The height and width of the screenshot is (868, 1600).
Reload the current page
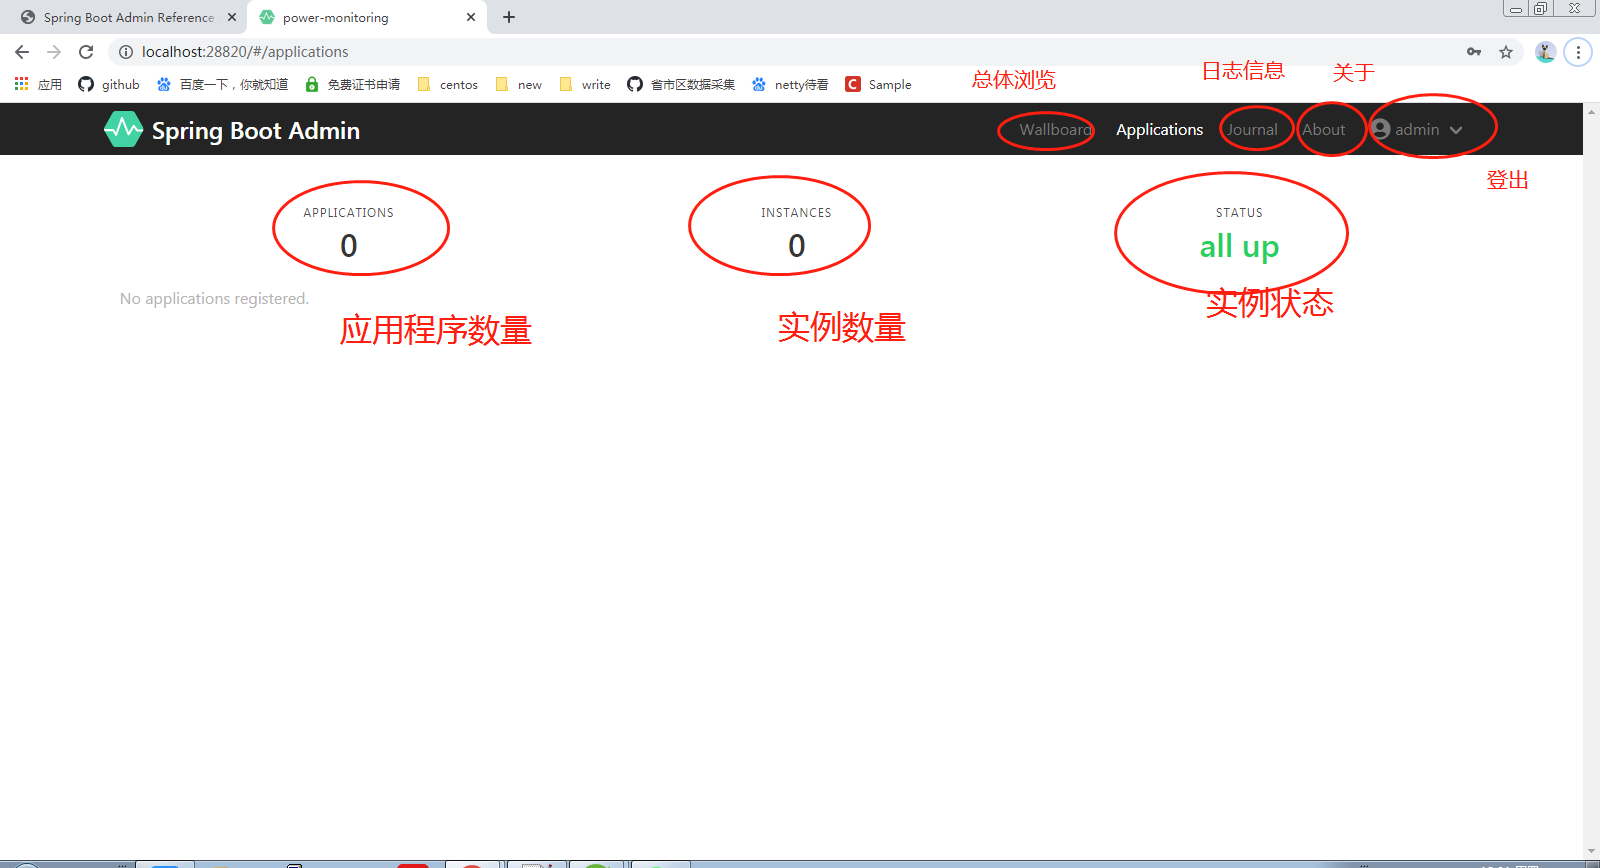[x=86, y=52]
